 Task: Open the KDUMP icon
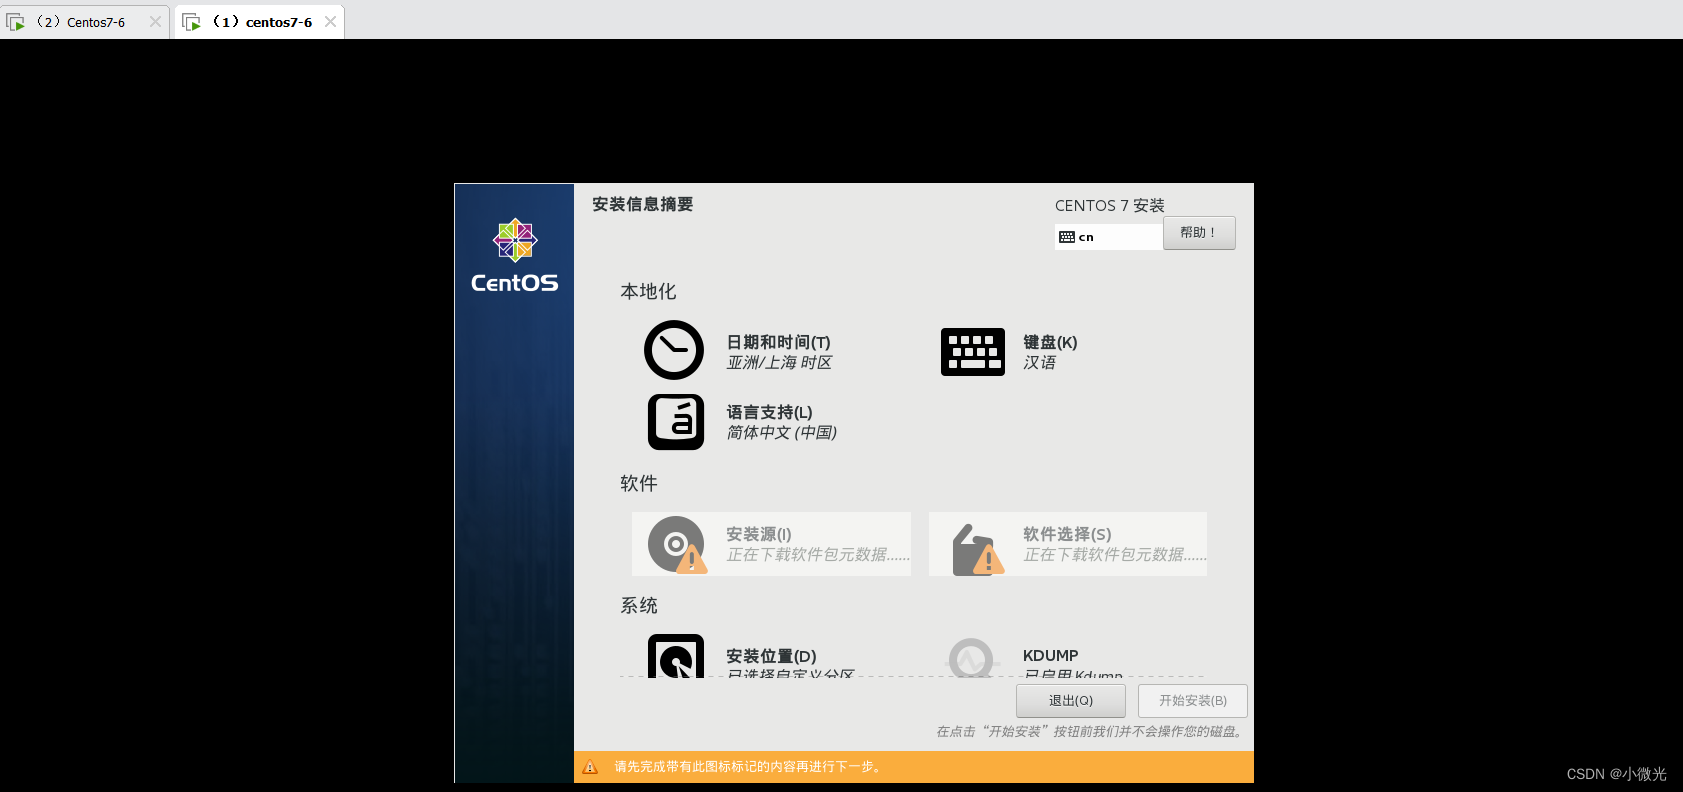click(x=972, y=658)
